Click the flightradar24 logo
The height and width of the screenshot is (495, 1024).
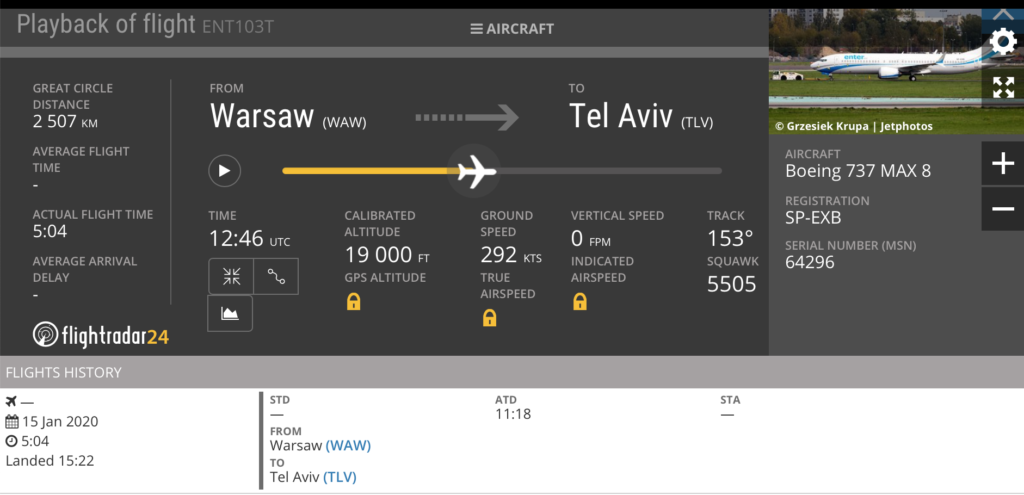click(101, 335)
